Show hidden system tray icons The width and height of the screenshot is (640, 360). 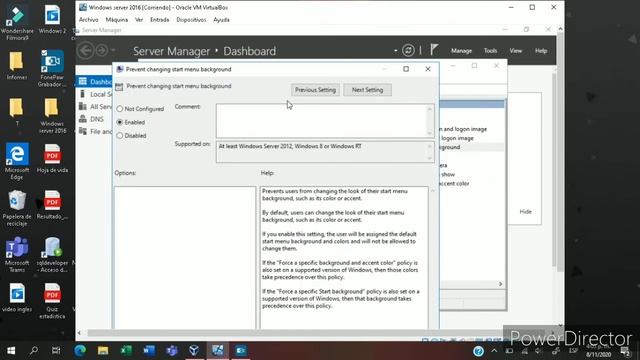(x=494, y=351)
